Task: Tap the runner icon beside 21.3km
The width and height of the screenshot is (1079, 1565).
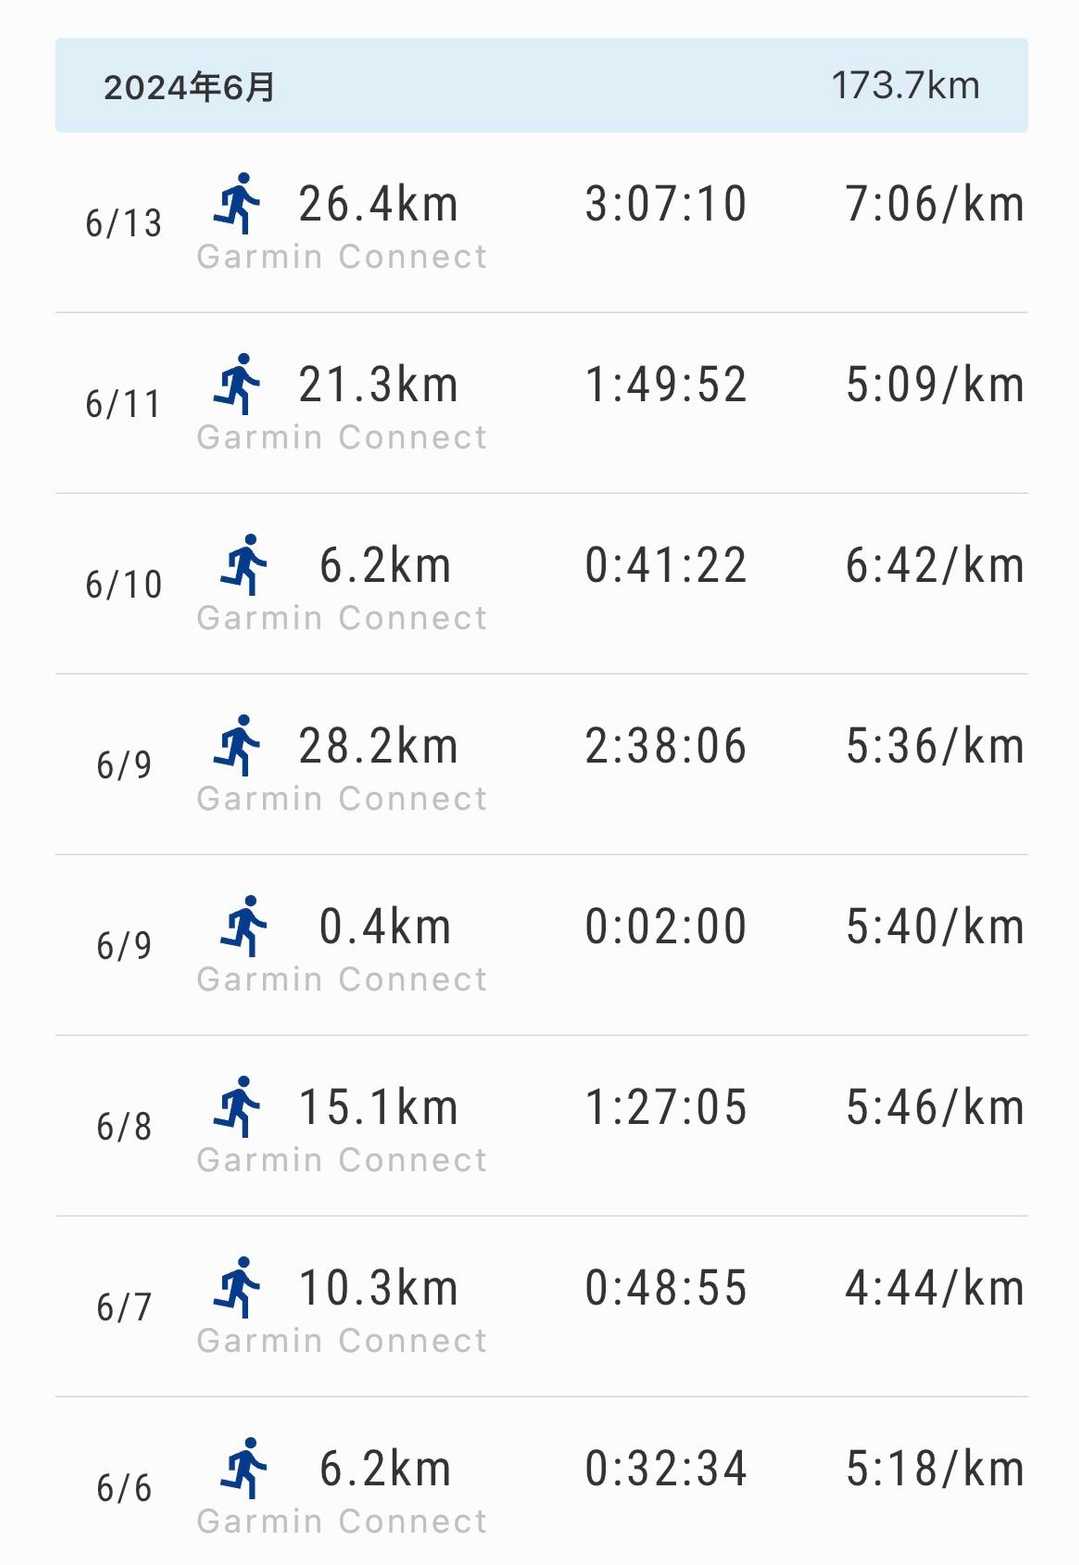Action: tap(237, 384)
